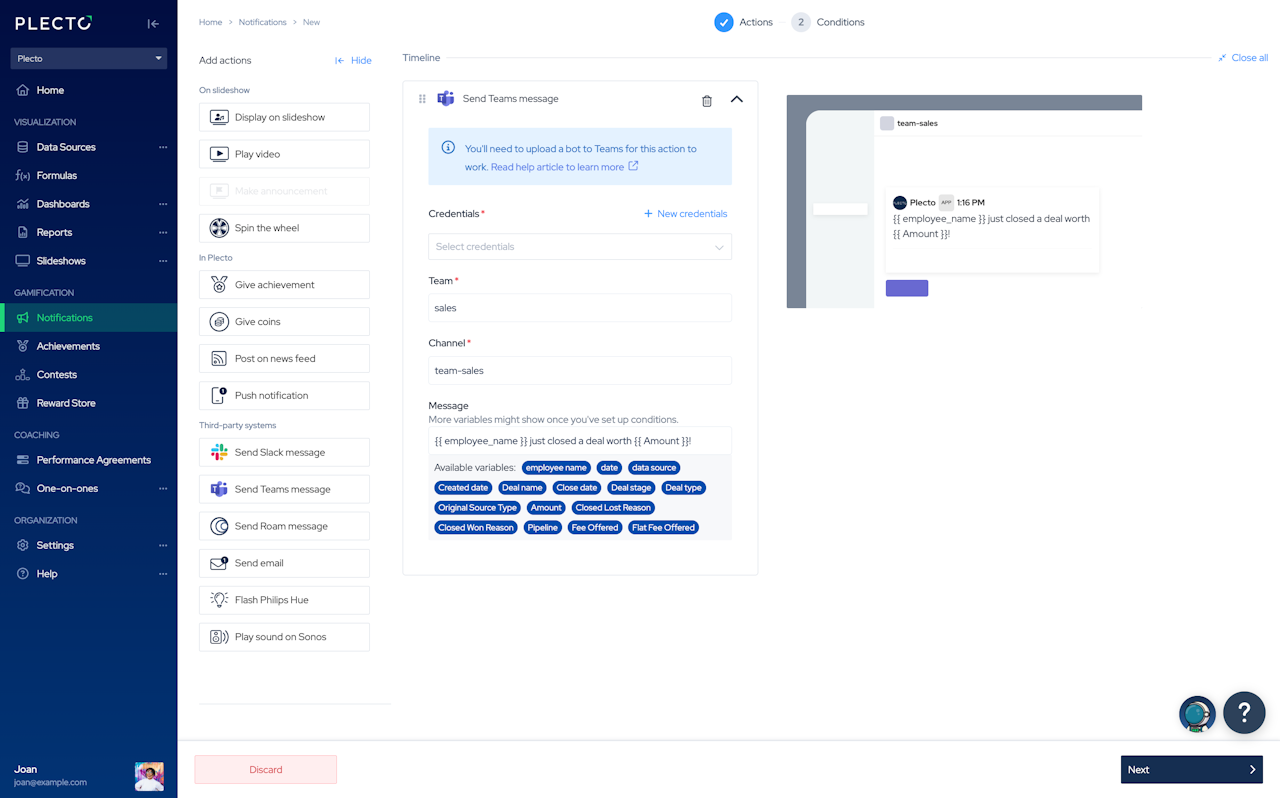Go to the Conditions step
The width and height of the screenshot is (1280, 798).
[x=828, y=22]
